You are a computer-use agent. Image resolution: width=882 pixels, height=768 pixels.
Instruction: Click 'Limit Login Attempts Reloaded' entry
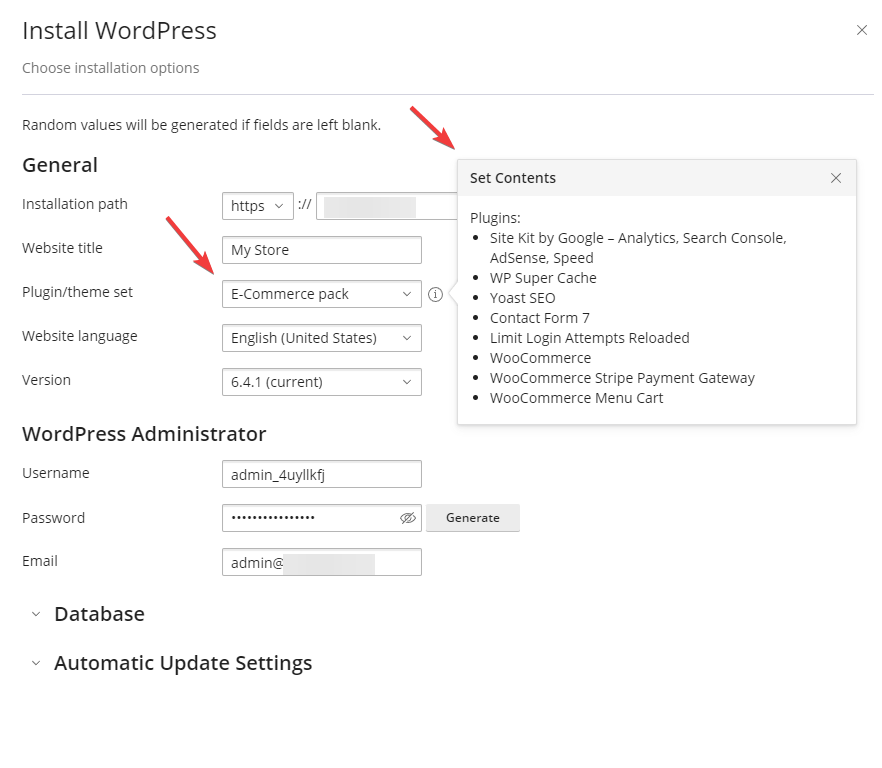click(x=590, y=338)
